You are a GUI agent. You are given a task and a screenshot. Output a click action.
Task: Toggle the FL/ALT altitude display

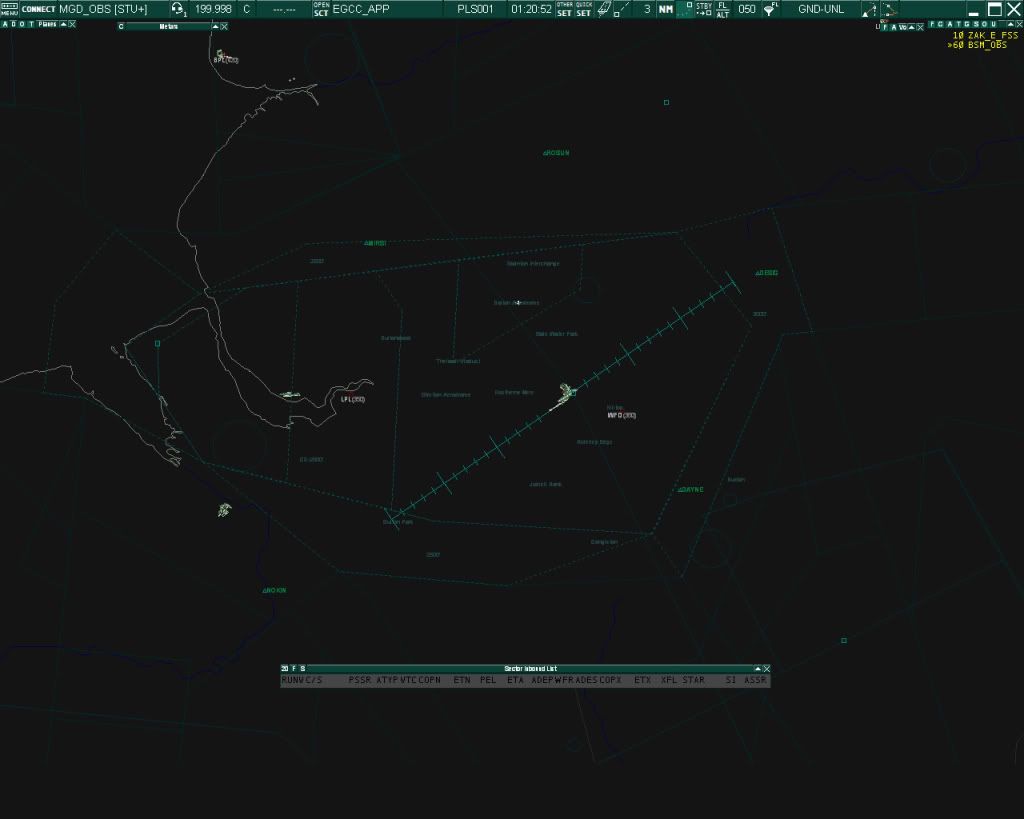point(723,9)
